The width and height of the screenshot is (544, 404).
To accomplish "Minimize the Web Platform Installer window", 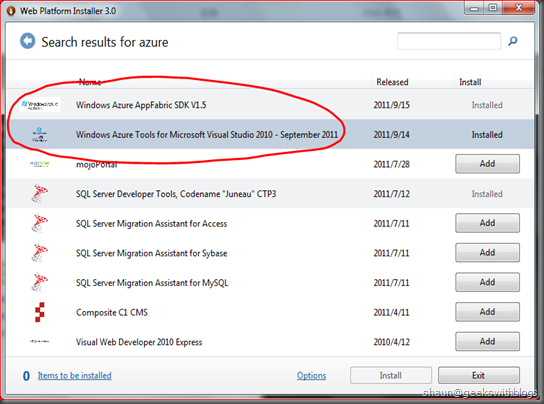I will click(x=474, y=8).
